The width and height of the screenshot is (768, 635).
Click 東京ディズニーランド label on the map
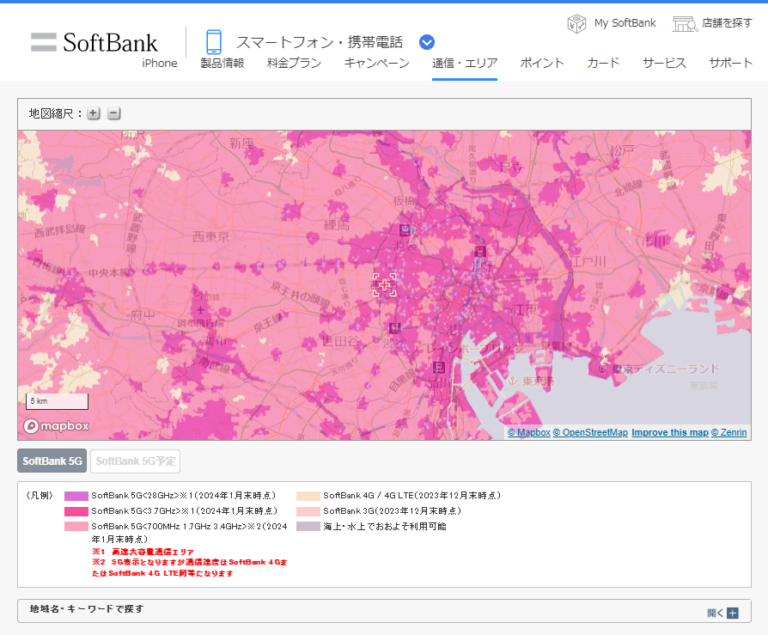[x=666, y=369]
